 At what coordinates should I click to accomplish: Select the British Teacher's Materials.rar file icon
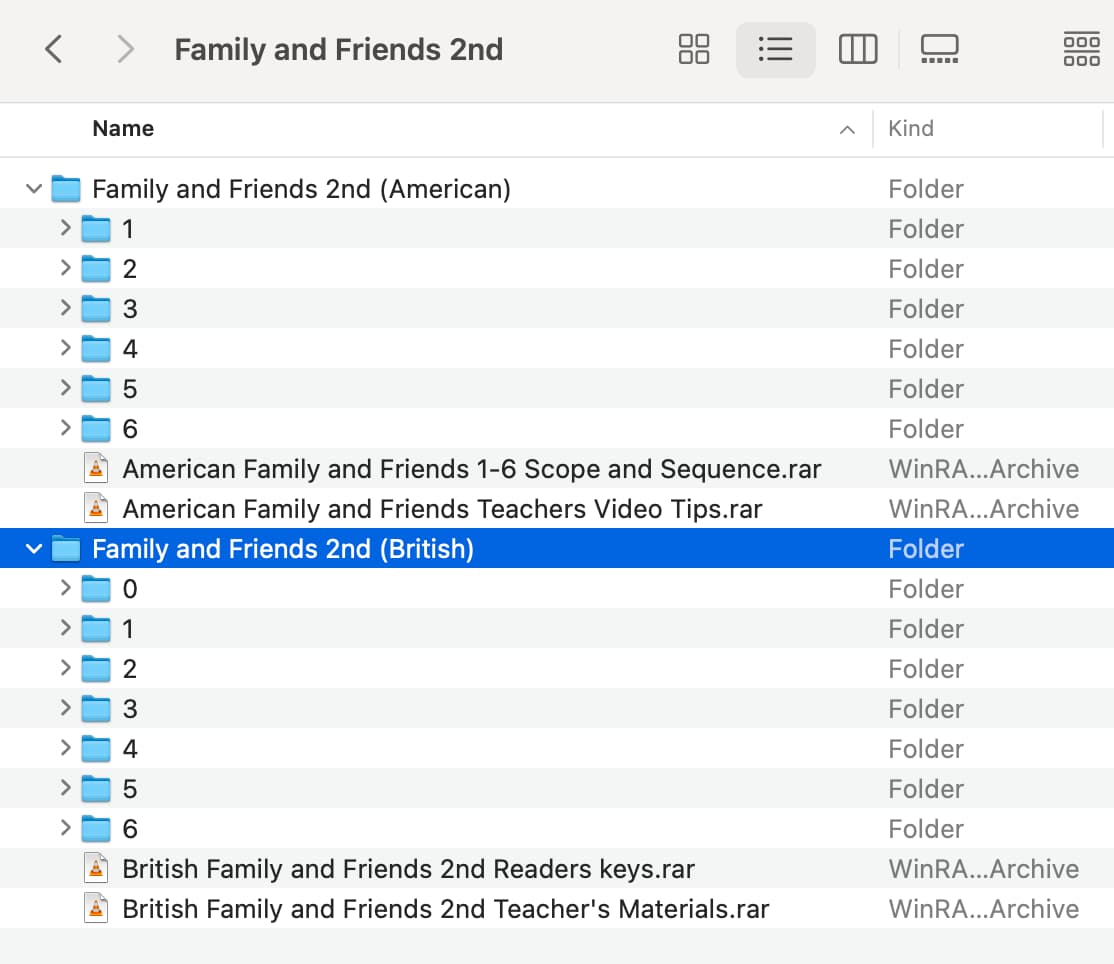tap(96, 908)
